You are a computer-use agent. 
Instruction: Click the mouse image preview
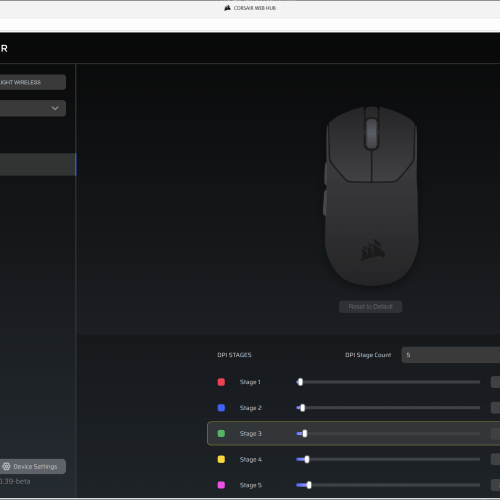pyautogui.click(x=371, y=196)
